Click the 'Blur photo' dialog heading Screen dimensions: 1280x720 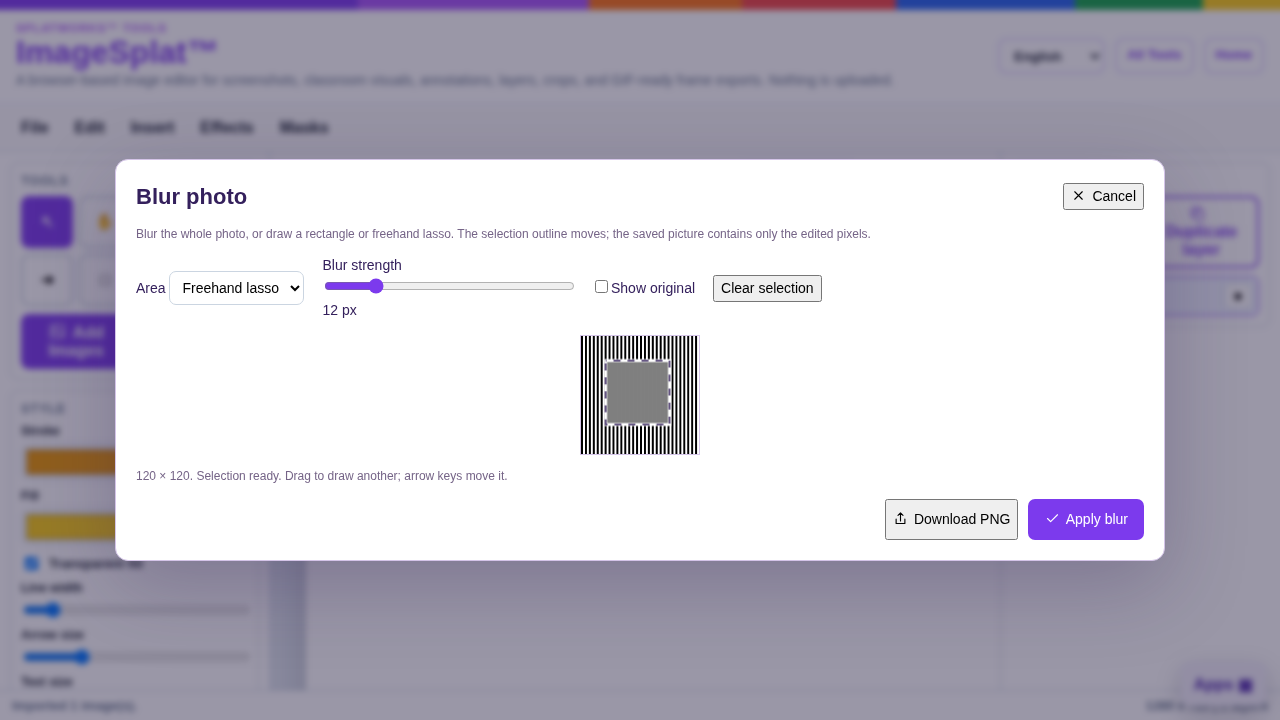point(191,197)
